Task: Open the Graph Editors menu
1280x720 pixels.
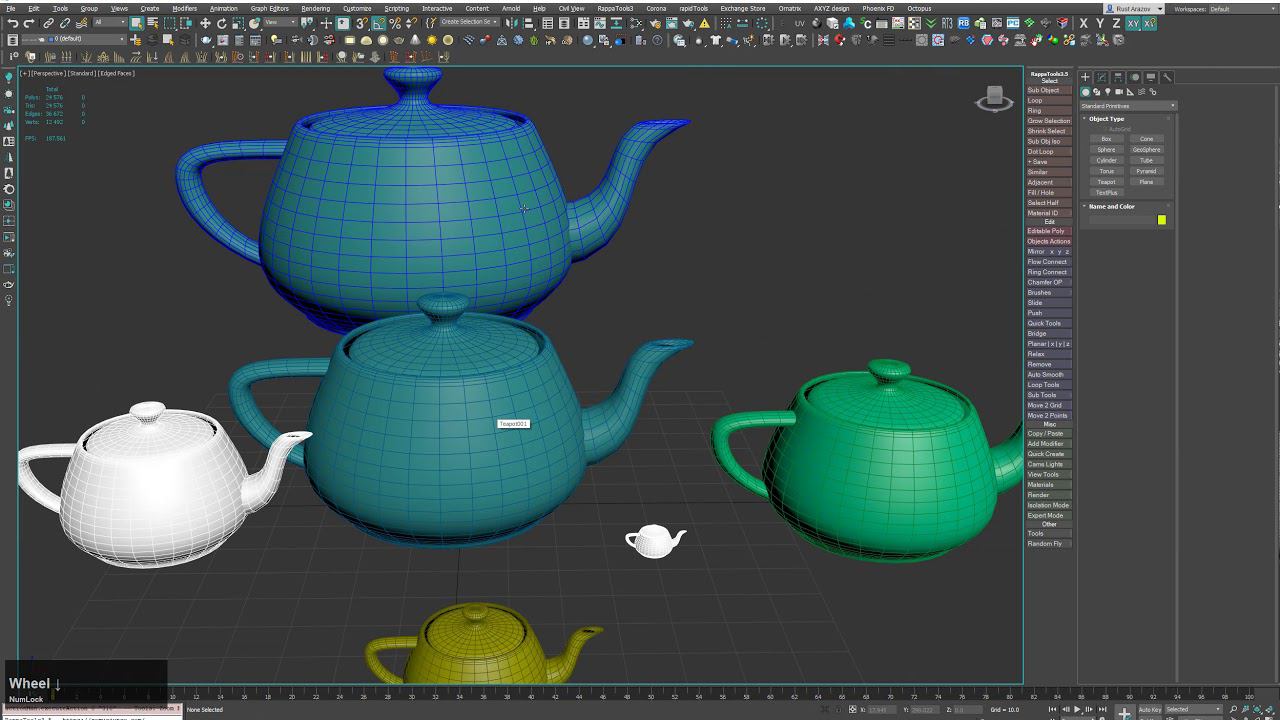Action: tap(270, 8)
